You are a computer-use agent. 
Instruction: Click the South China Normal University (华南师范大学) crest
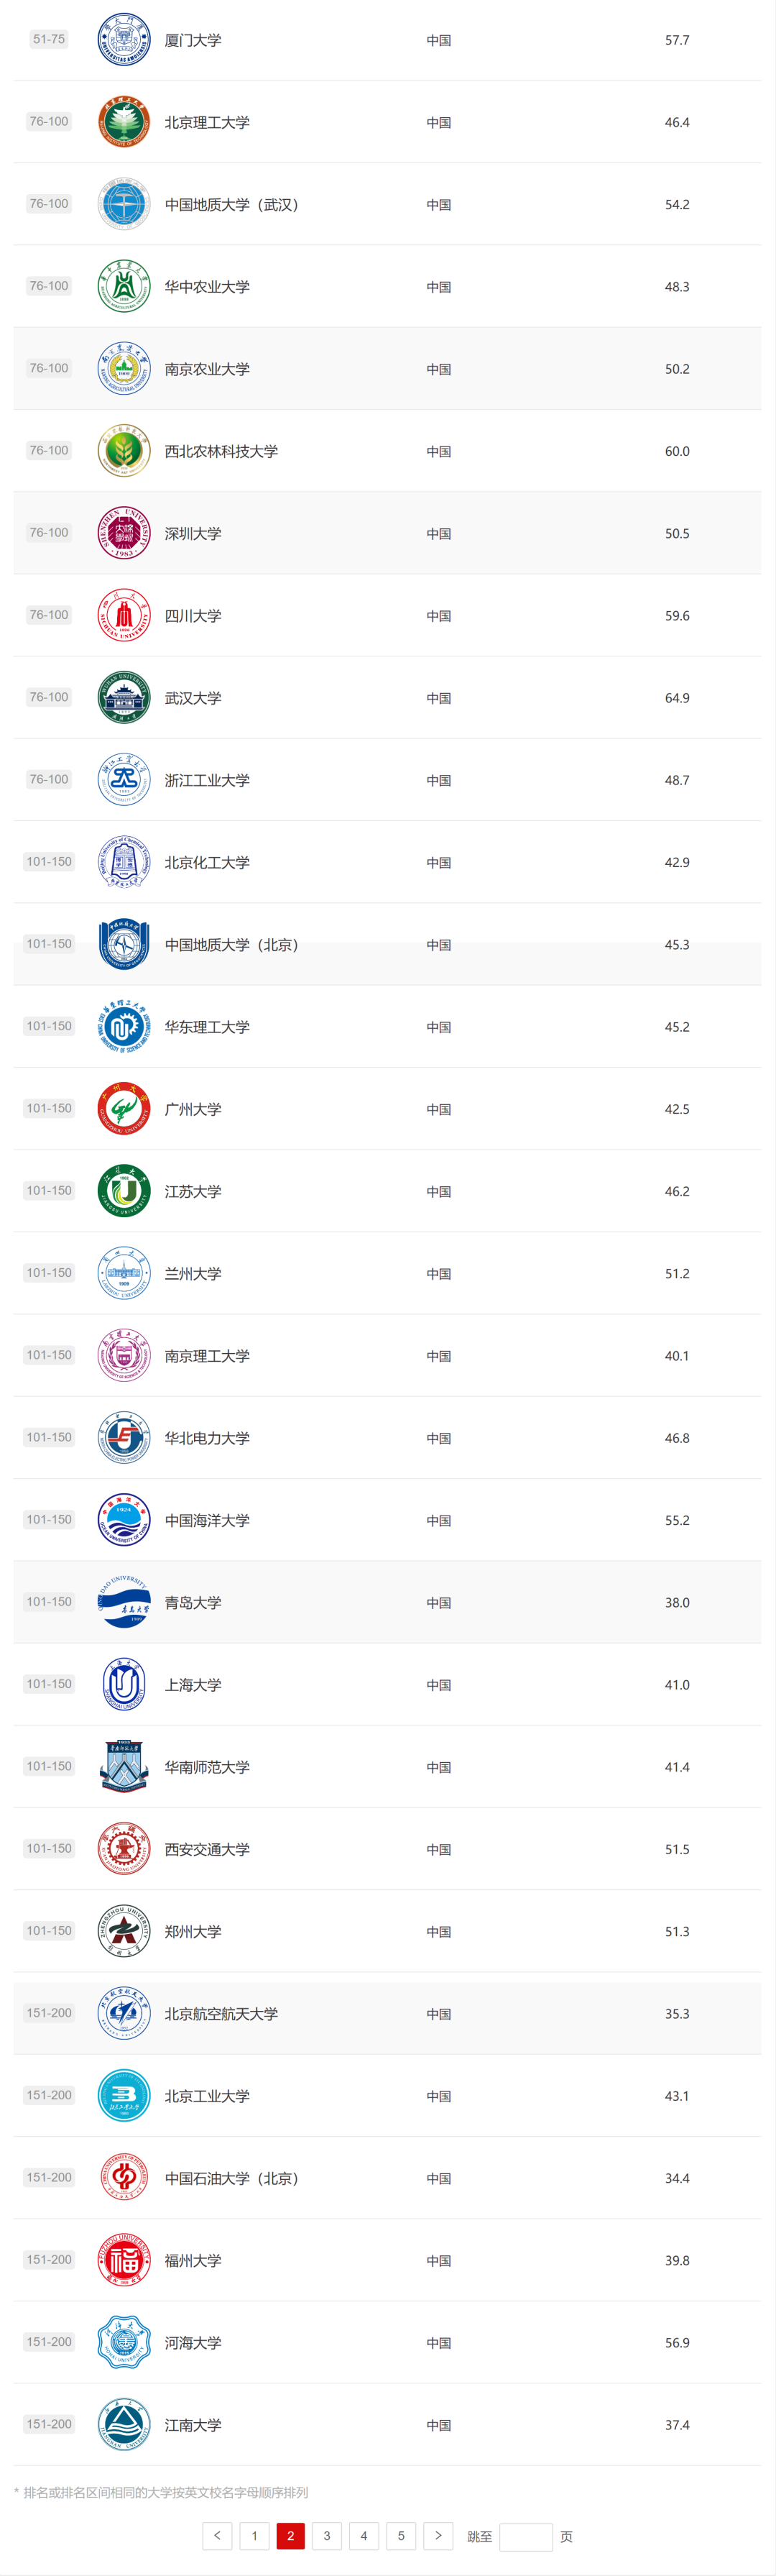point(123,1766)
